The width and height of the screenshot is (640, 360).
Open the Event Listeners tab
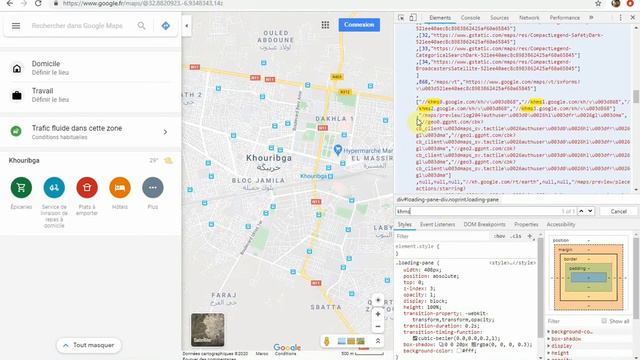coord(438,224)
